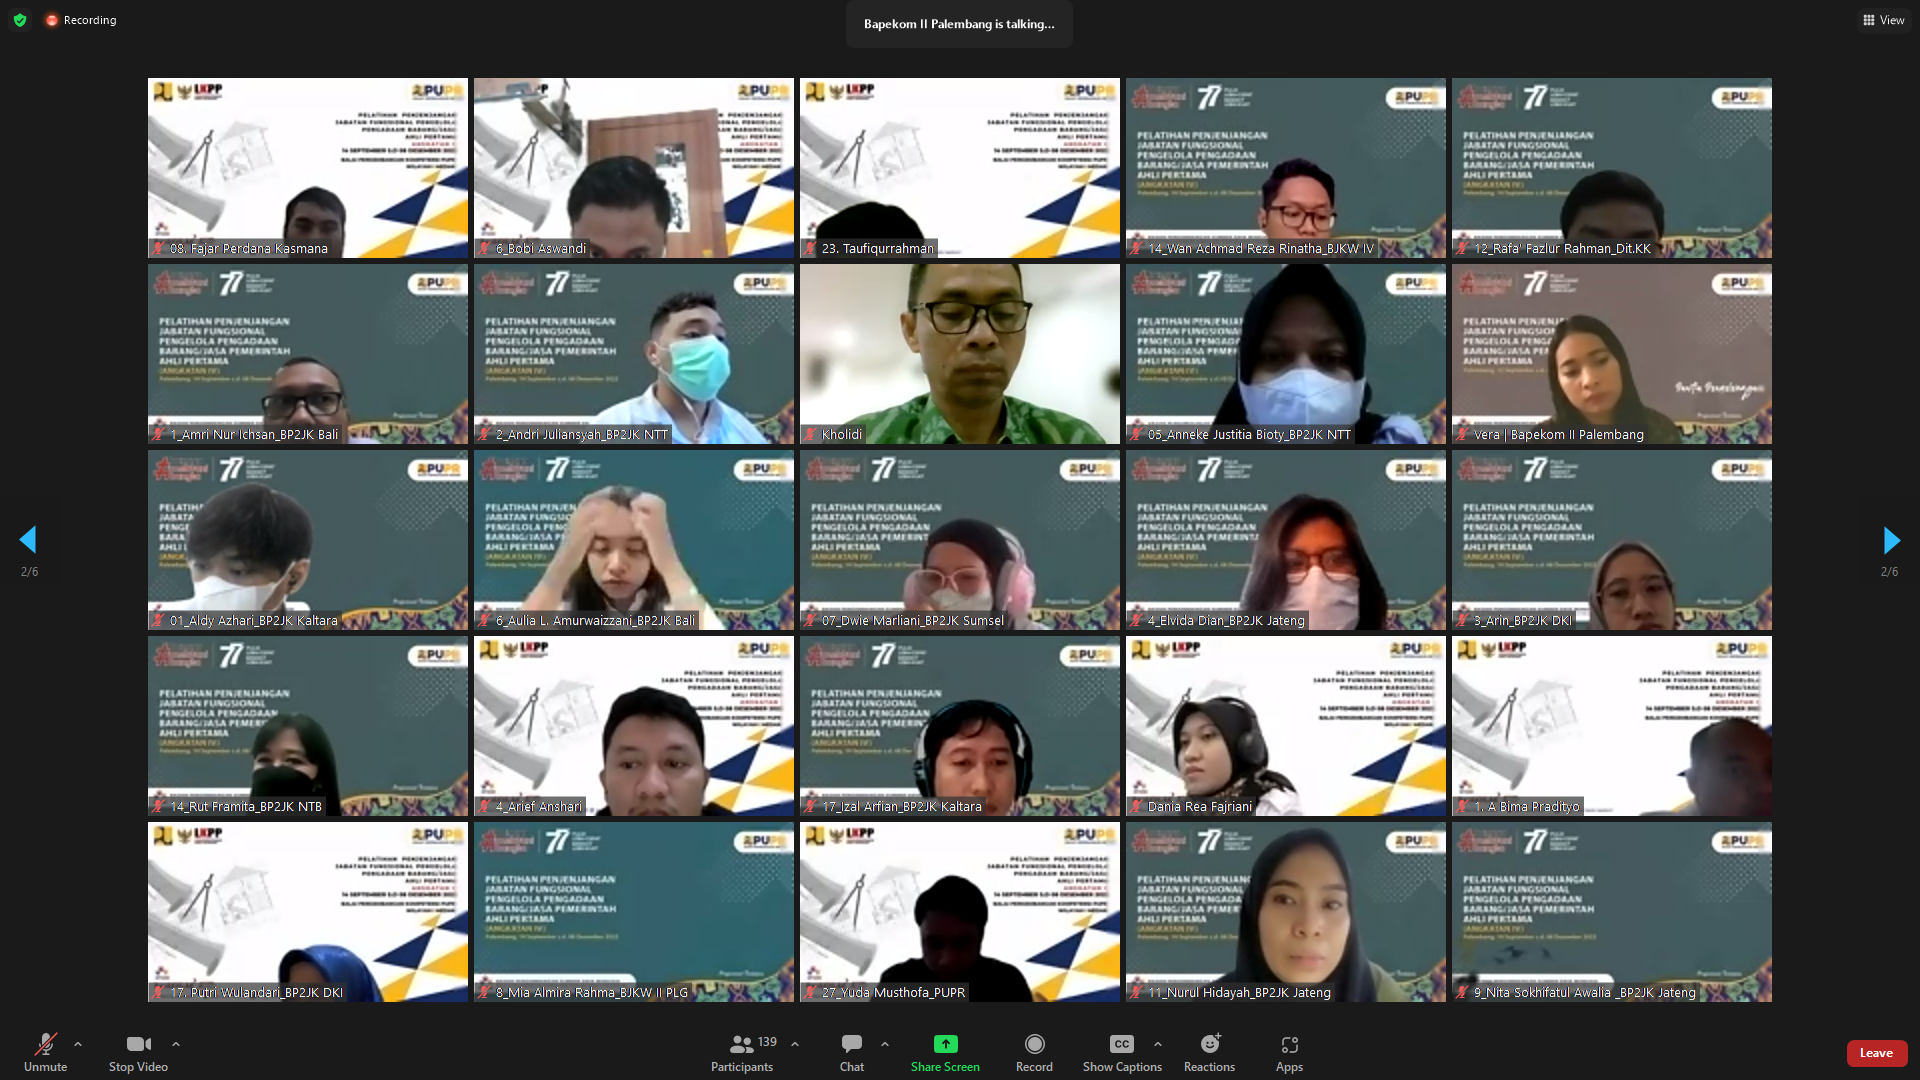Open the Reactions menu
This screenshot has width=1920, height=1080.
point(1209,1052)
